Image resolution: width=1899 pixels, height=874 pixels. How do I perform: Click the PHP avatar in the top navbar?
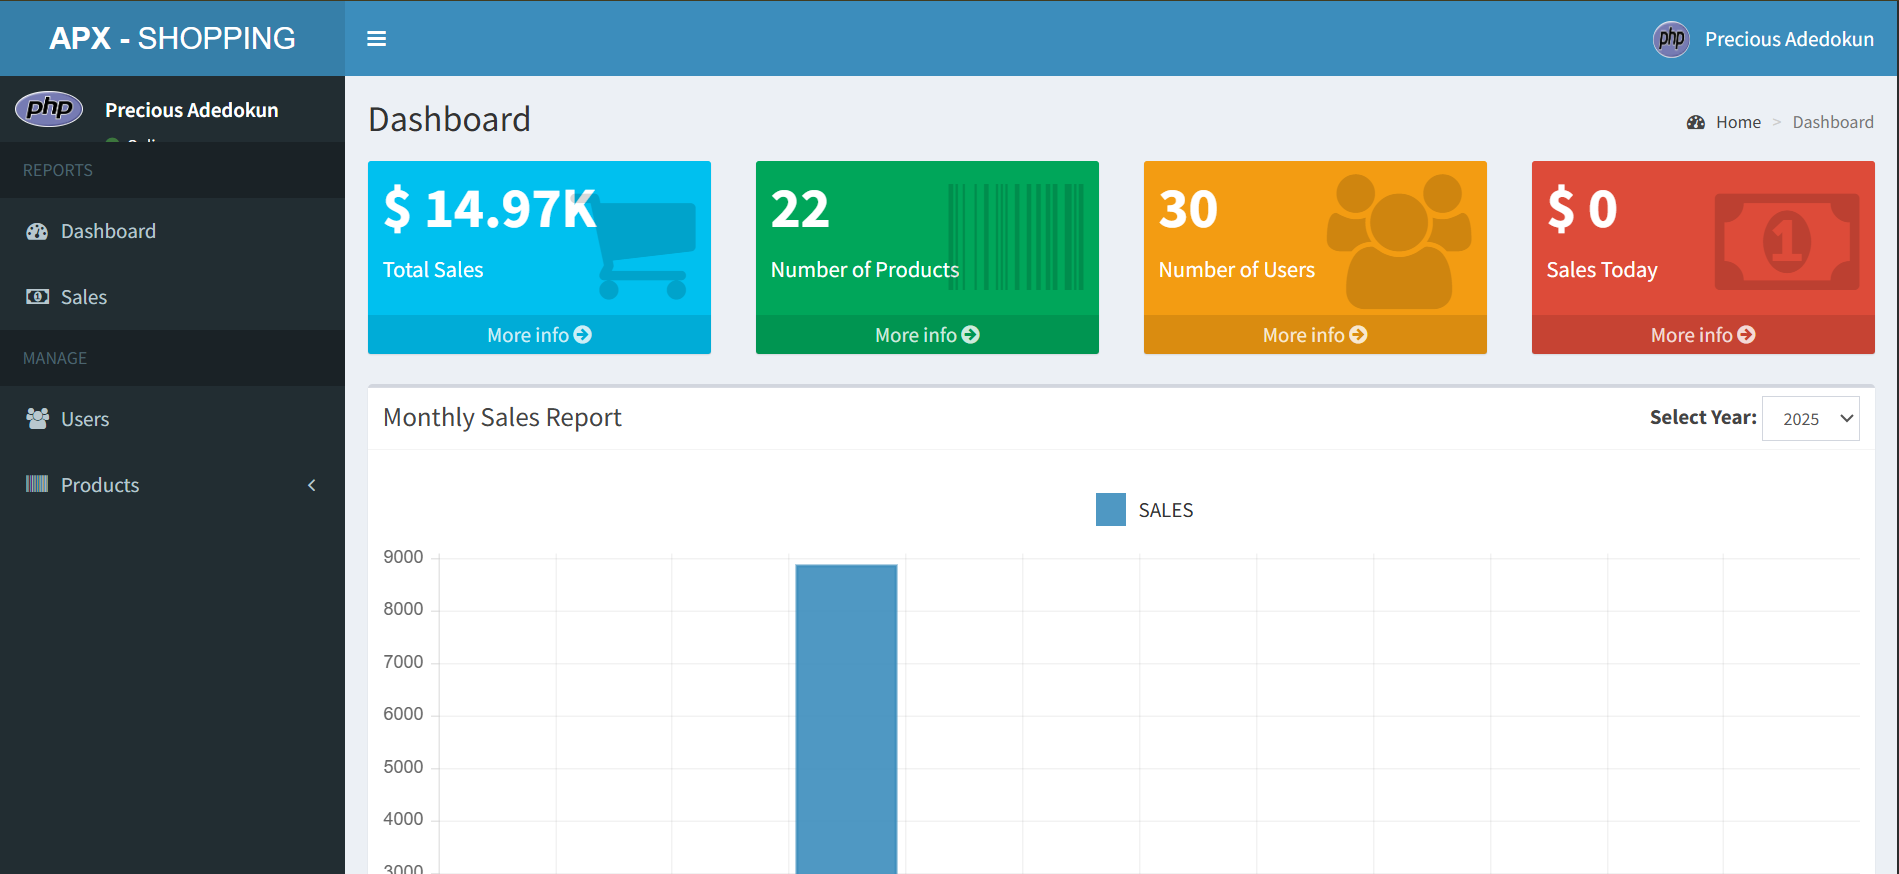click(x=1670, y=39)
